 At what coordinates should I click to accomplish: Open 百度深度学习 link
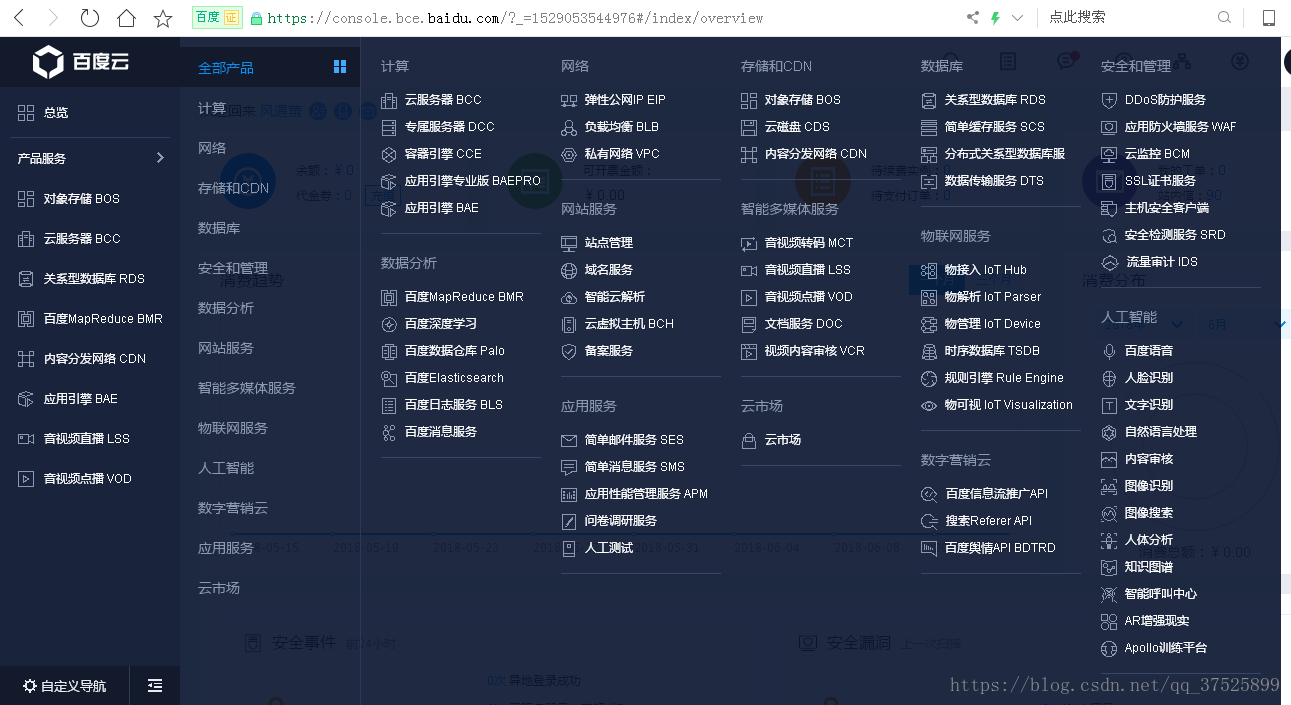(441, 324)
